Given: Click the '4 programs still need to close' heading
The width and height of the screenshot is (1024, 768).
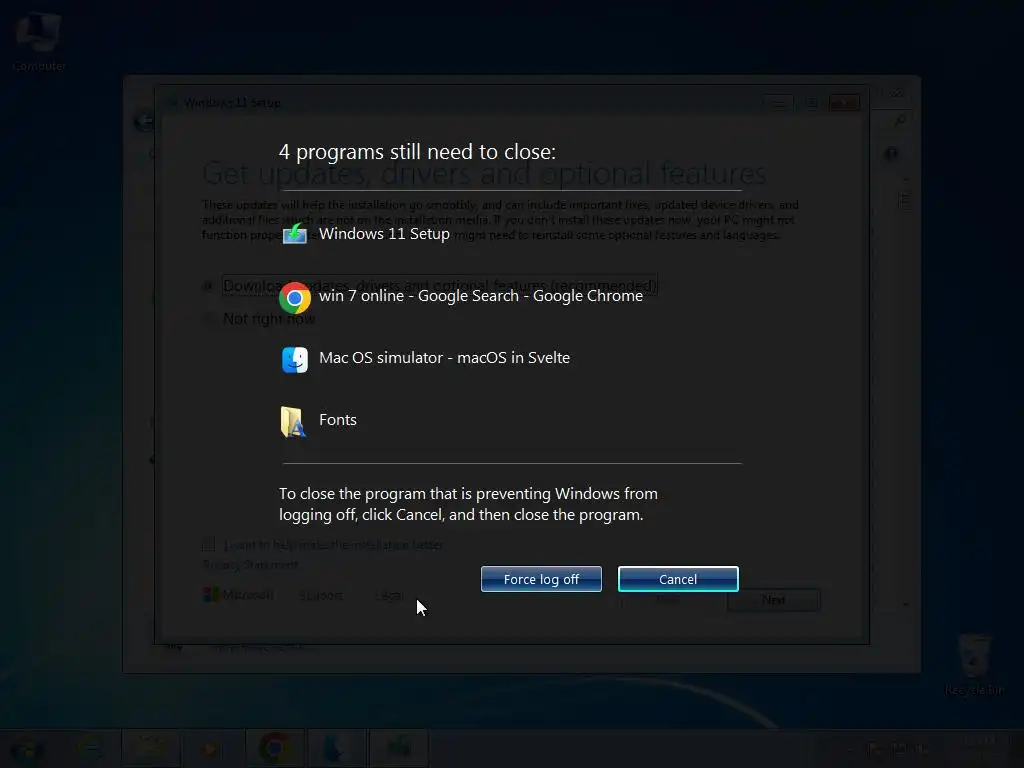Looking at the screenshot, I should (417, 152).
